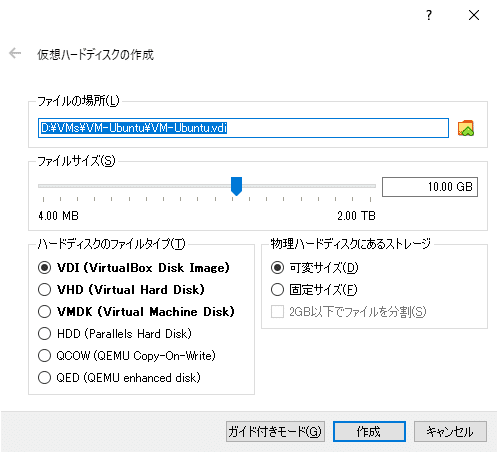Click the file location path field
Viewport: 498px width, 453px height.
(243, 128)
